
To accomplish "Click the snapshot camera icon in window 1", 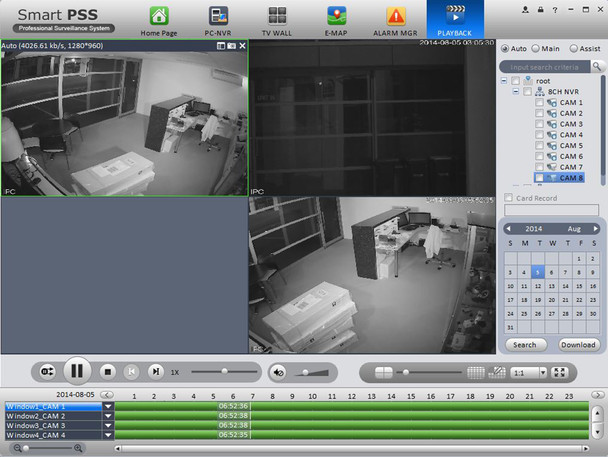I will (231, 46).
